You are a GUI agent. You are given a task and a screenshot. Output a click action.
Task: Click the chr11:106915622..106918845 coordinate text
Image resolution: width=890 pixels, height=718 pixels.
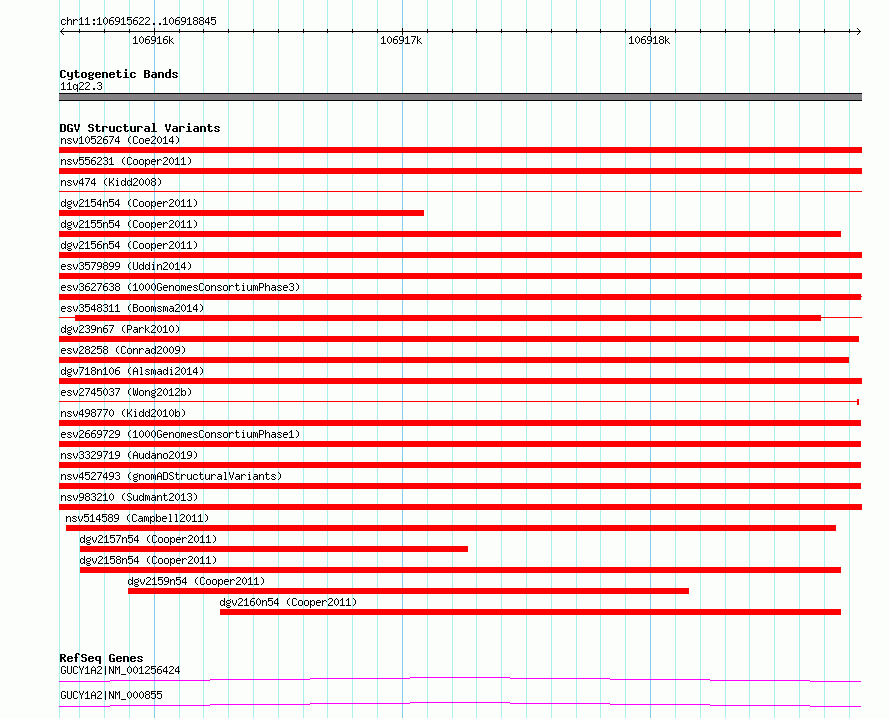click(138, 21)
